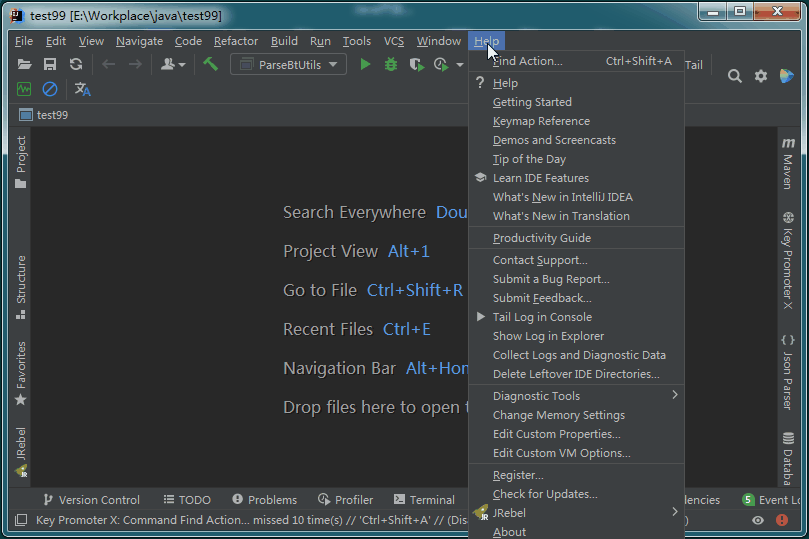Open the TODO tool tab
The image size is (809, 539).
click(x=187, y=500)
